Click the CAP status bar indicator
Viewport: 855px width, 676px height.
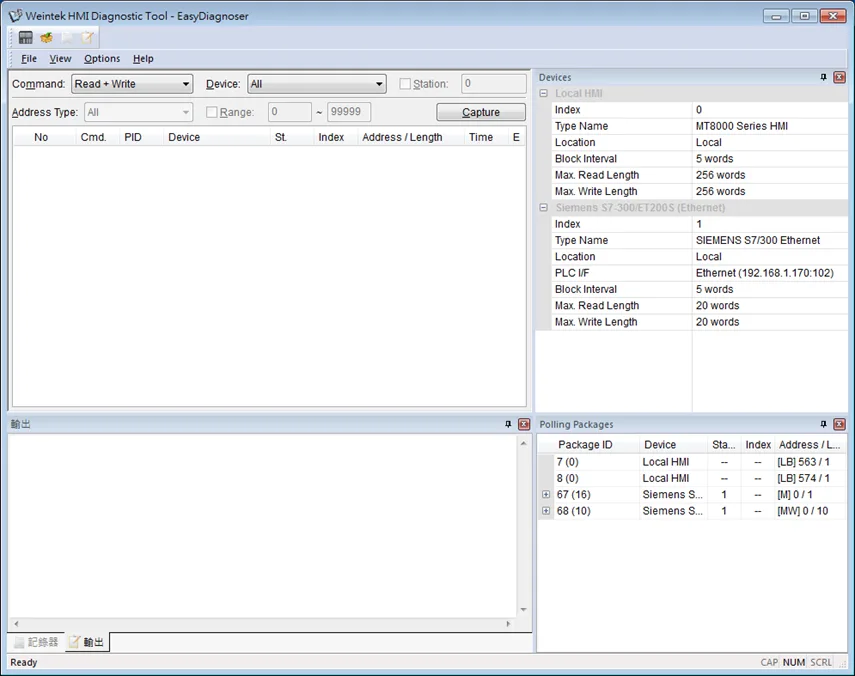[x=769, y=662]
